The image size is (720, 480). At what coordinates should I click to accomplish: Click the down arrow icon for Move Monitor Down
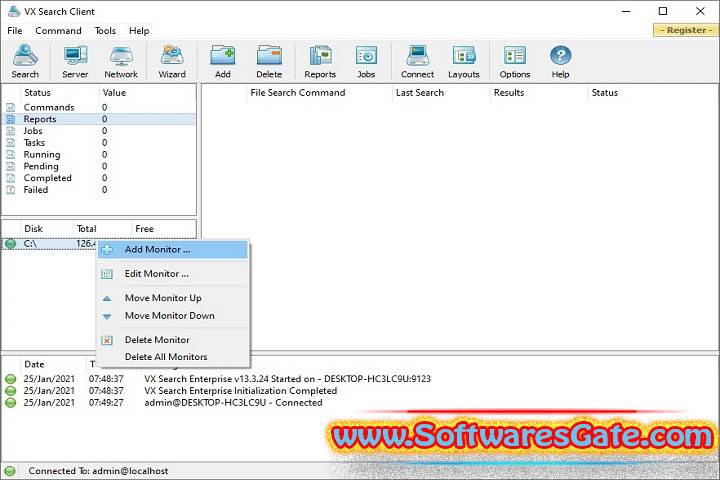(x=107, y=316)
